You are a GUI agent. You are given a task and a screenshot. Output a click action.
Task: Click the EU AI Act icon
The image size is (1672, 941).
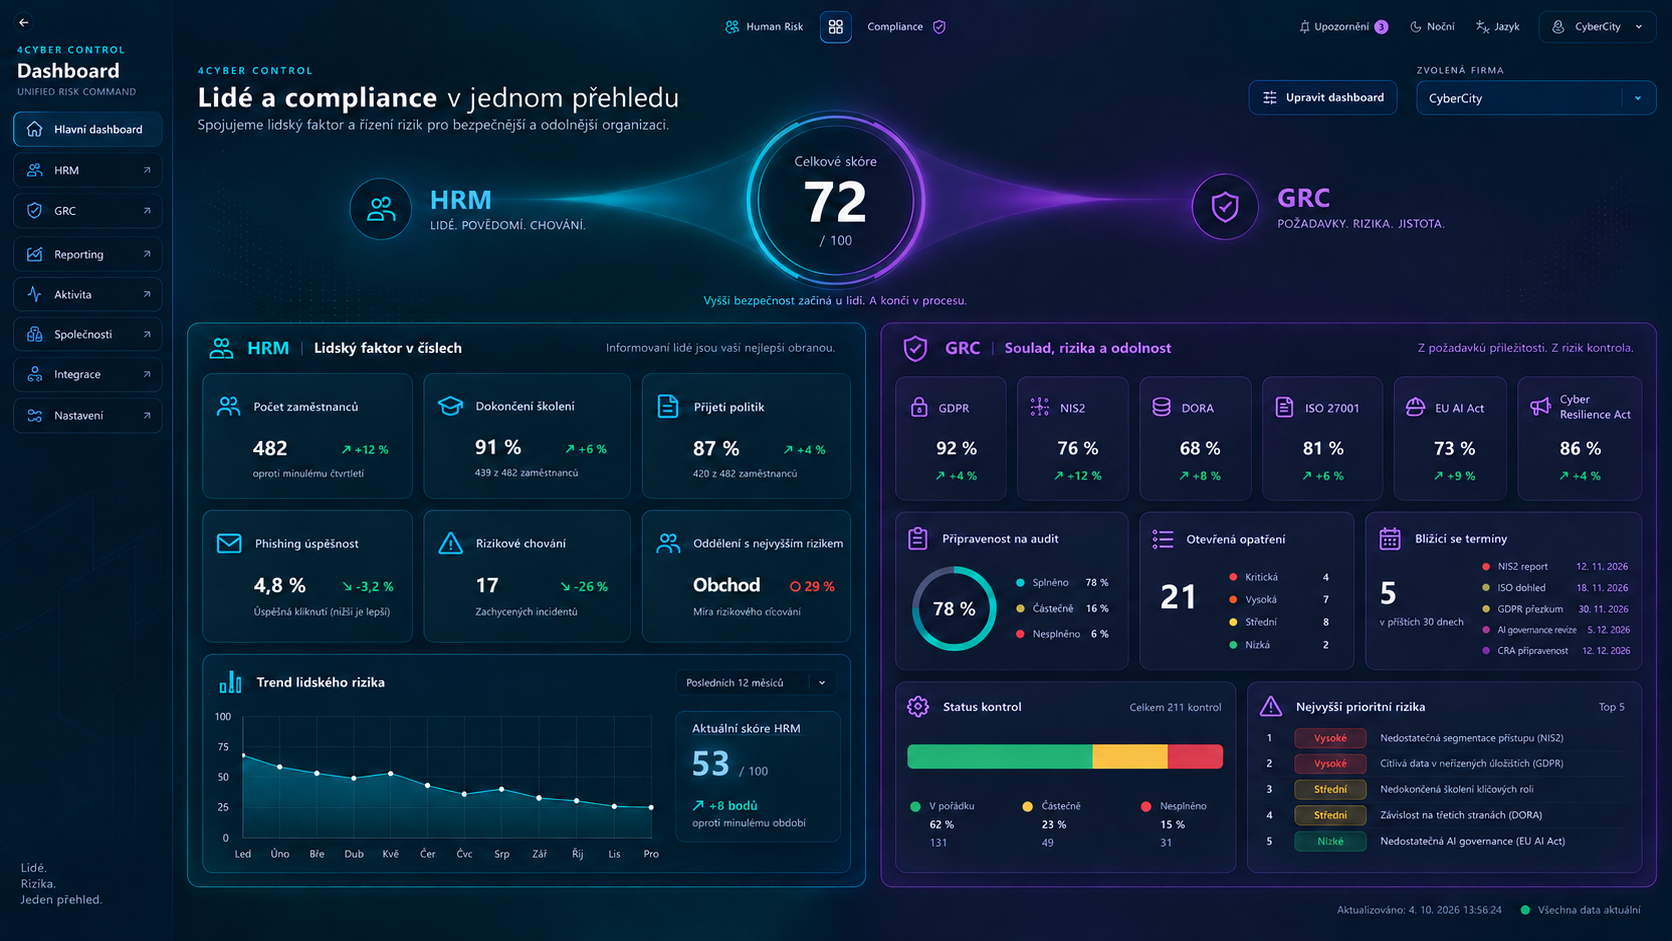[1415, 407]
